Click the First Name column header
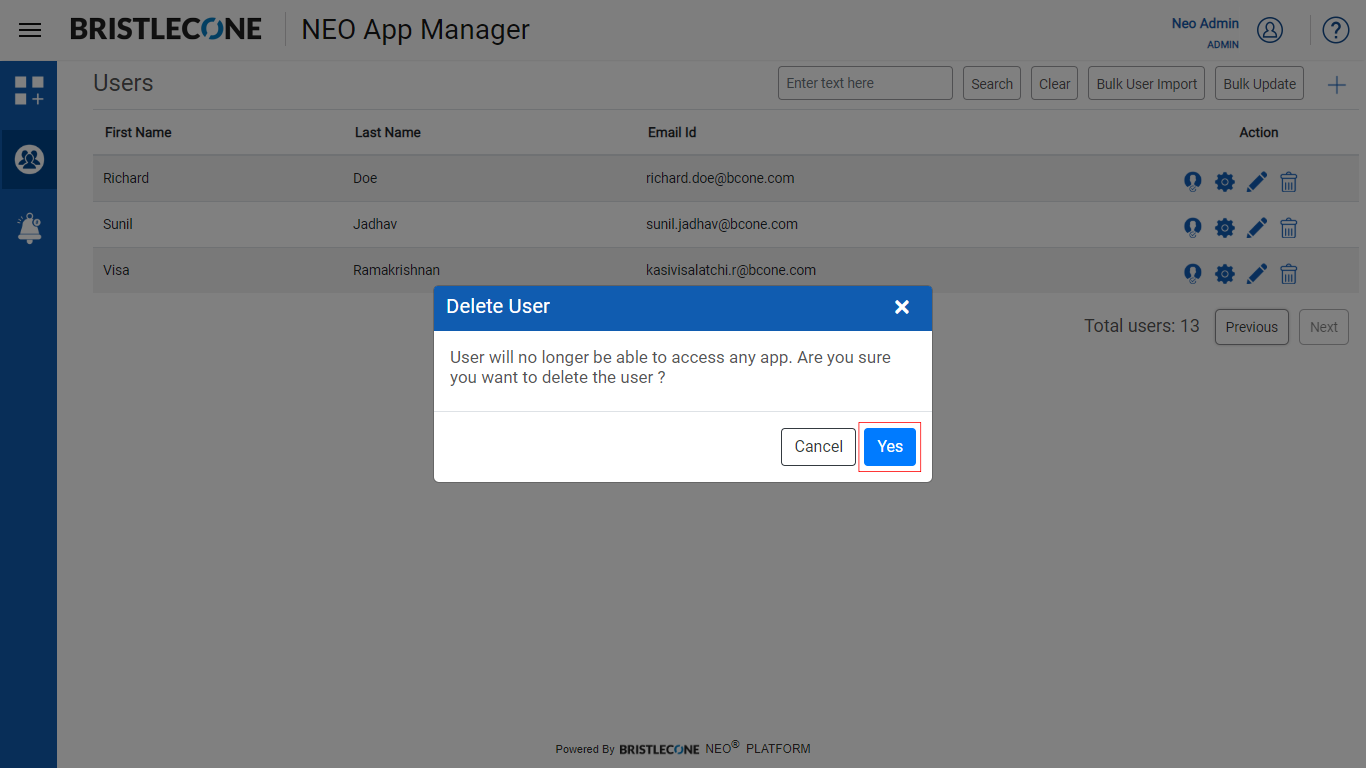The image size is (1366, 768). (138, 132)
